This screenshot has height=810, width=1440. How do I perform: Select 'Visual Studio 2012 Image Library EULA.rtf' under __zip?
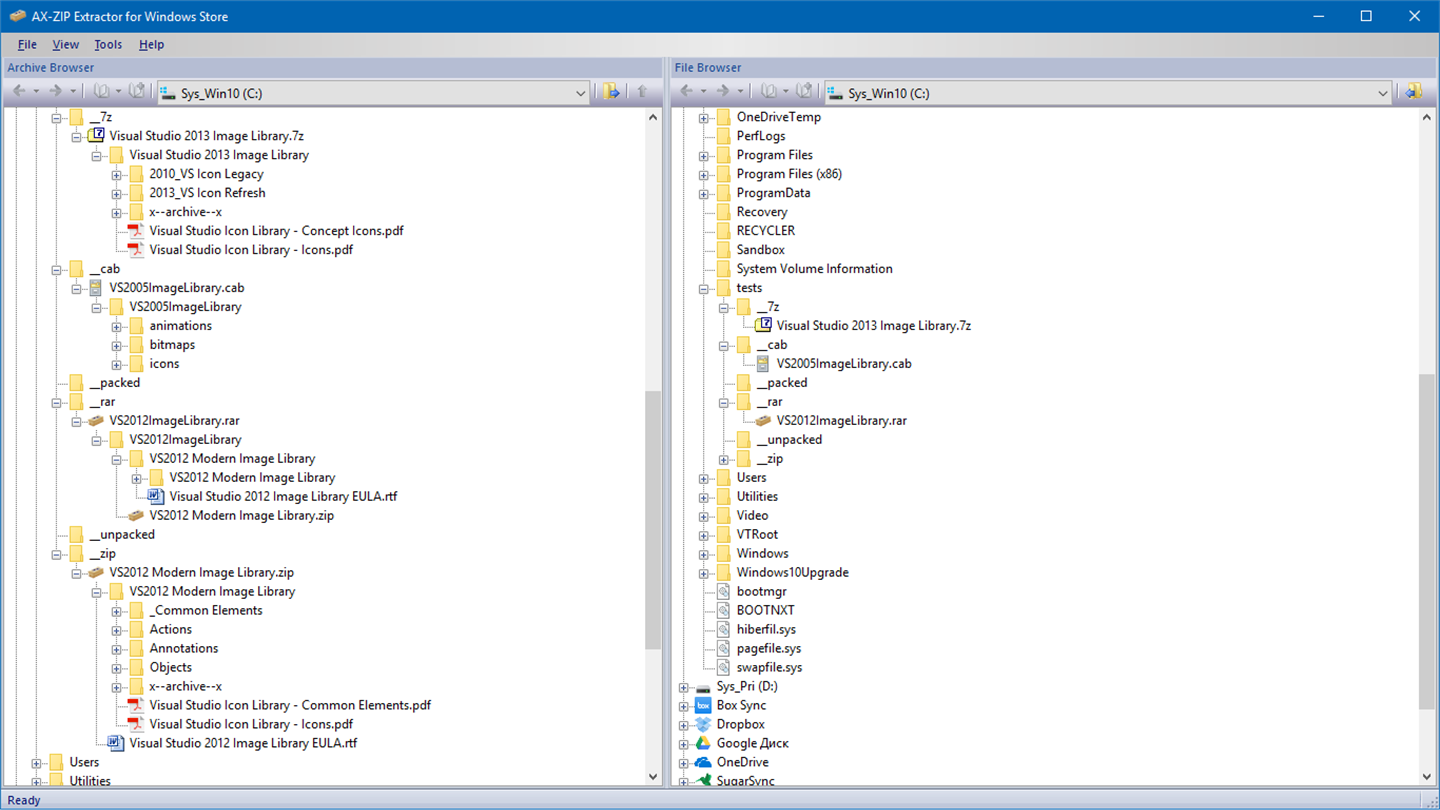243,743
